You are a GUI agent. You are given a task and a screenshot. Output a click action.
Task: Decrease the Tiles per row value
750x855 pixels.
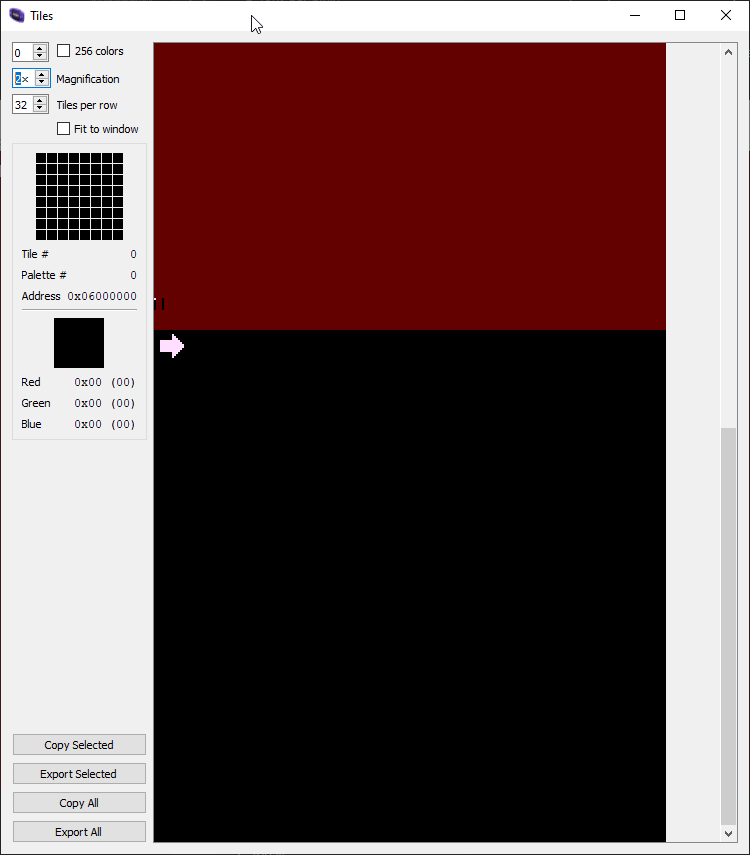tap(40, 109)
